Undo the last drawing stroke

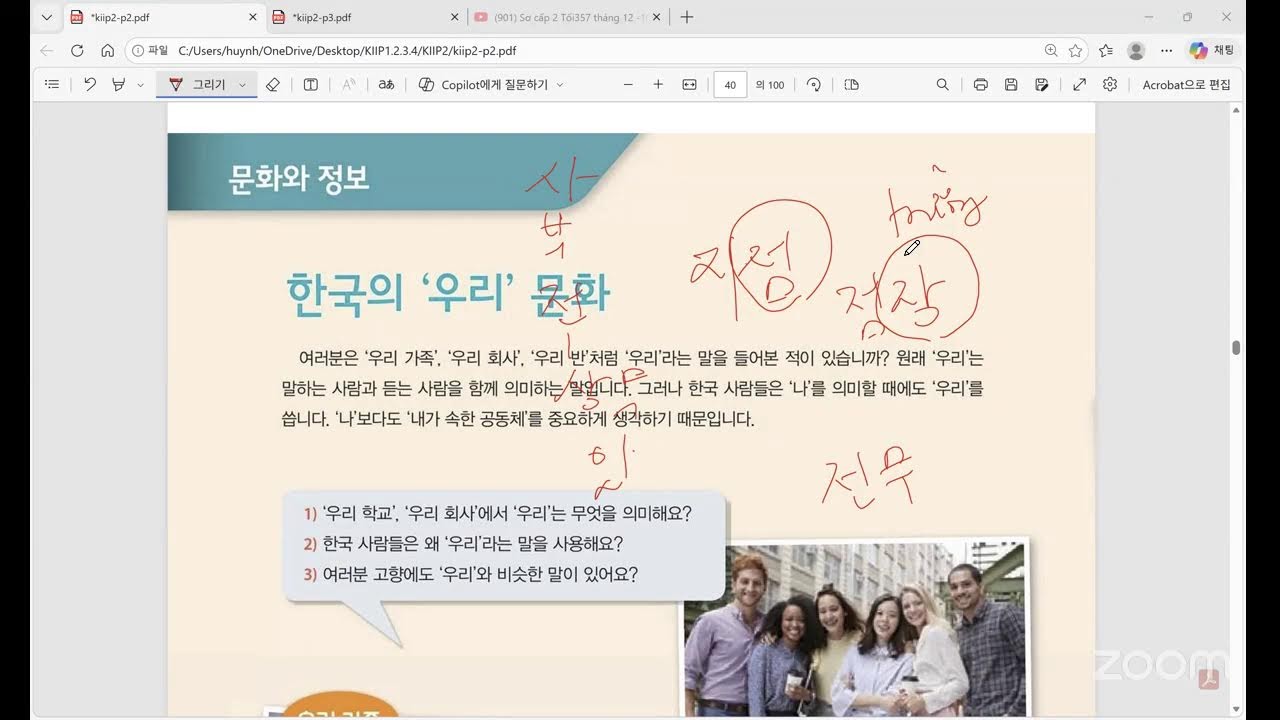coord(90,85)
